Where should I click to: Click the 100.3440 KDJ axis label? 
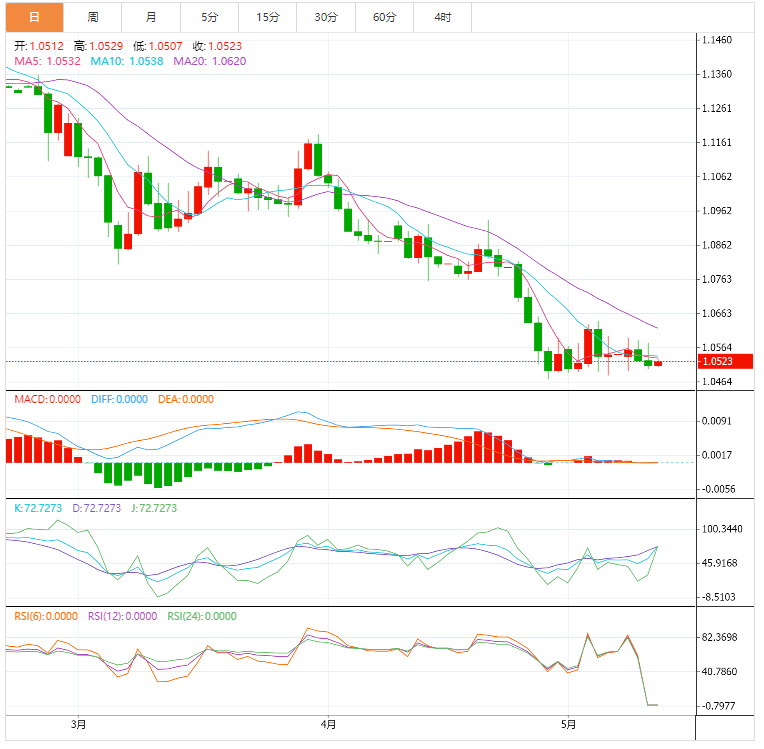[x=722, y=529]
